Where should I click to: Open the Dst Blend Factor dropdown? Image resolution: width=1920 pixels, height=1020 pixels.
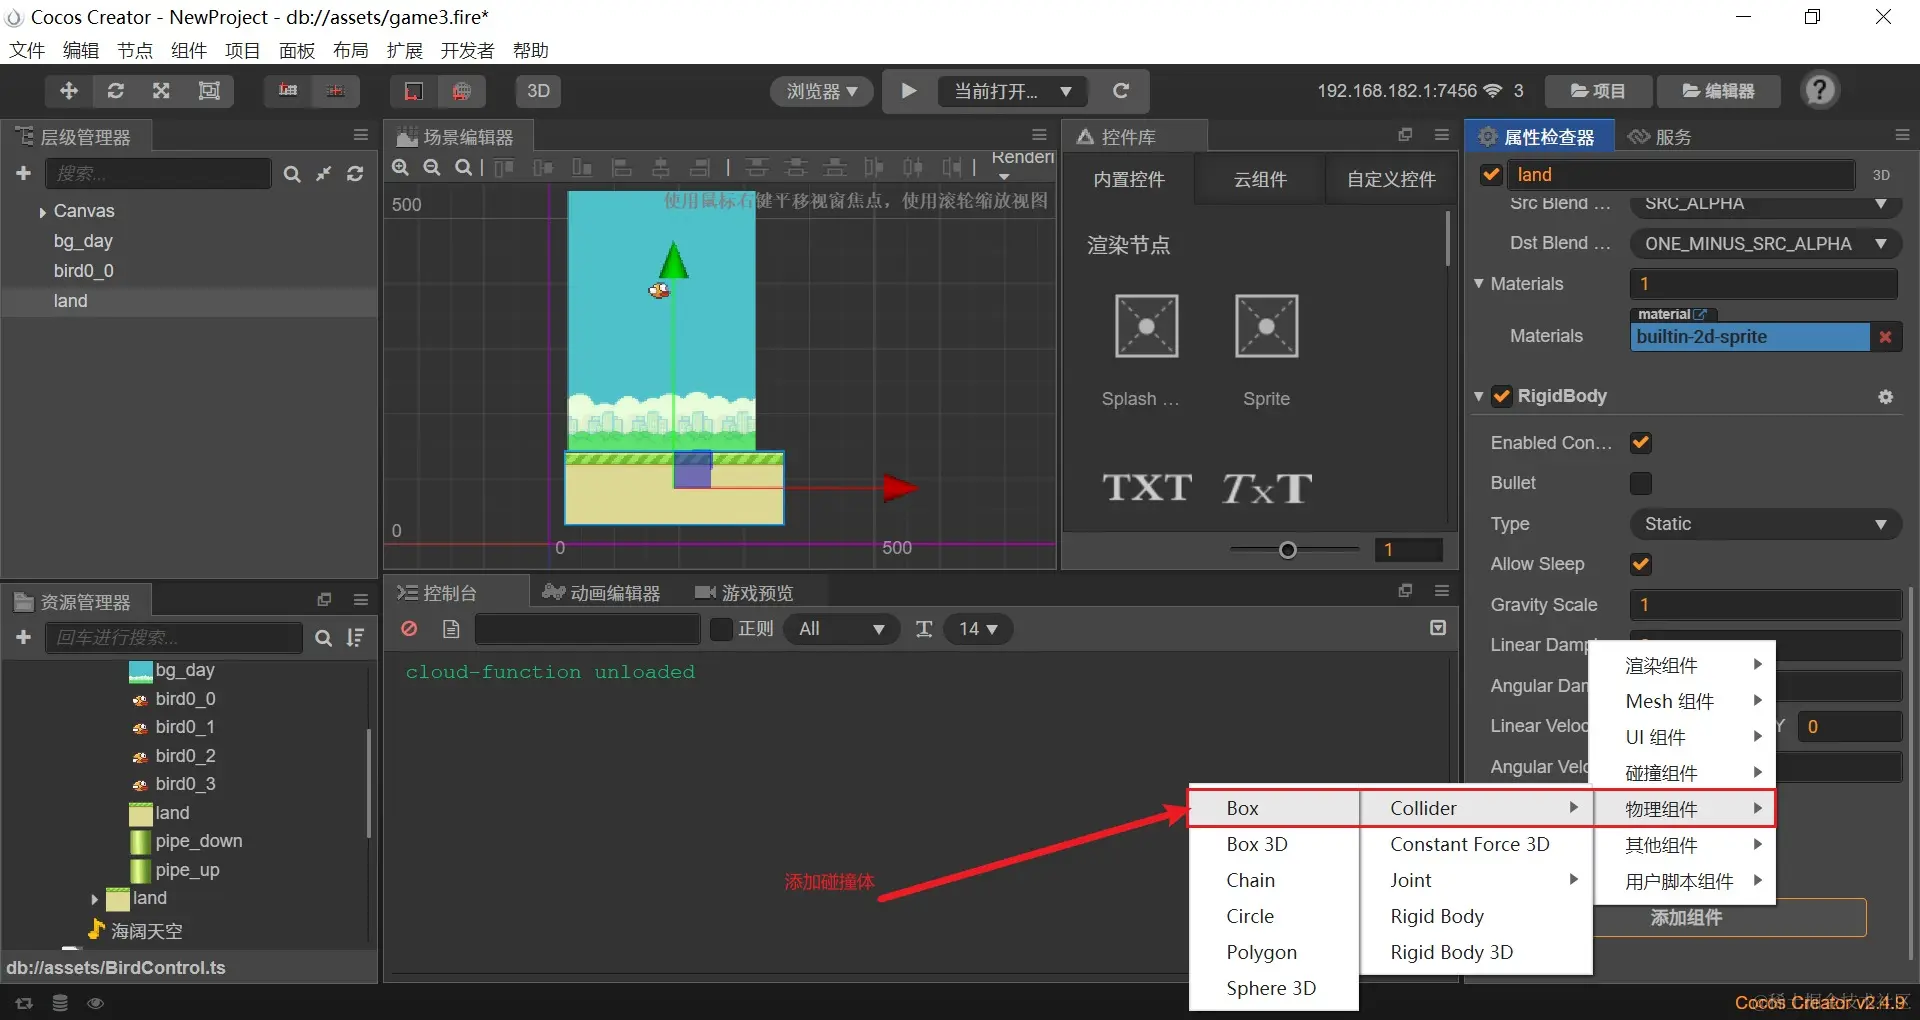(x=1766, y=243)
